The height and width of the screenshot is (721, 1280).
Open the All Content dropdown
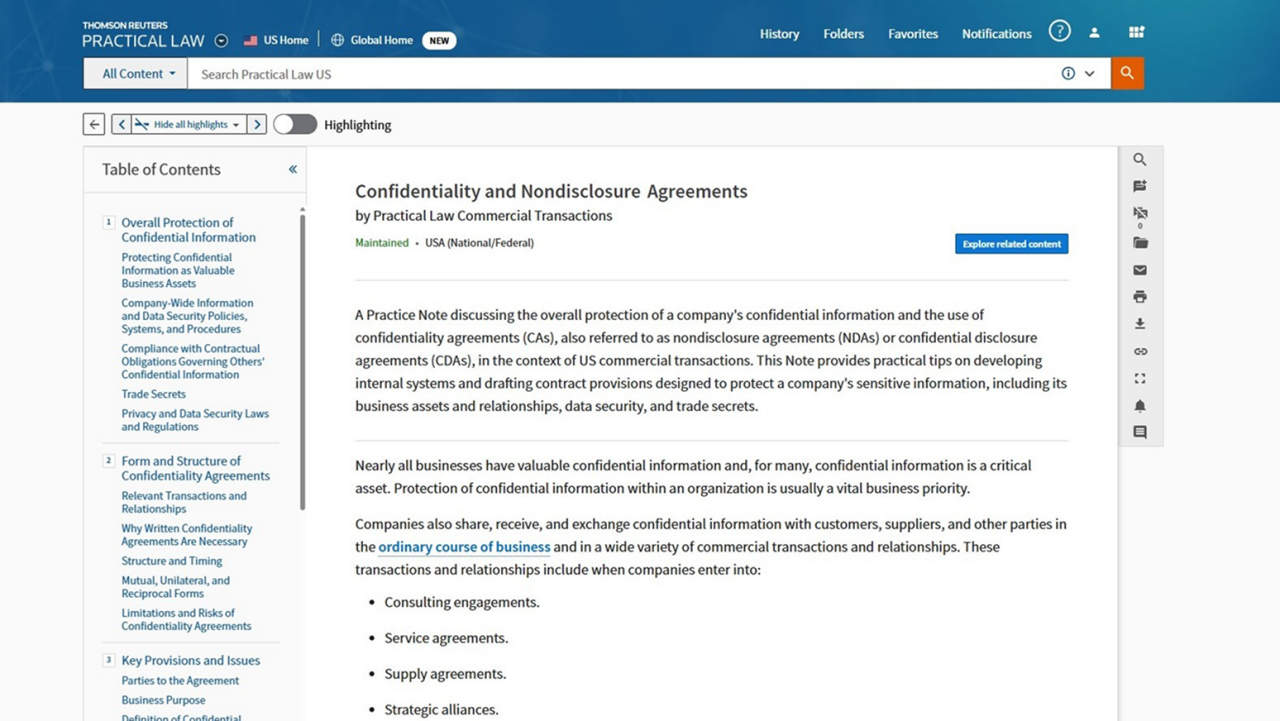point(134,73)
